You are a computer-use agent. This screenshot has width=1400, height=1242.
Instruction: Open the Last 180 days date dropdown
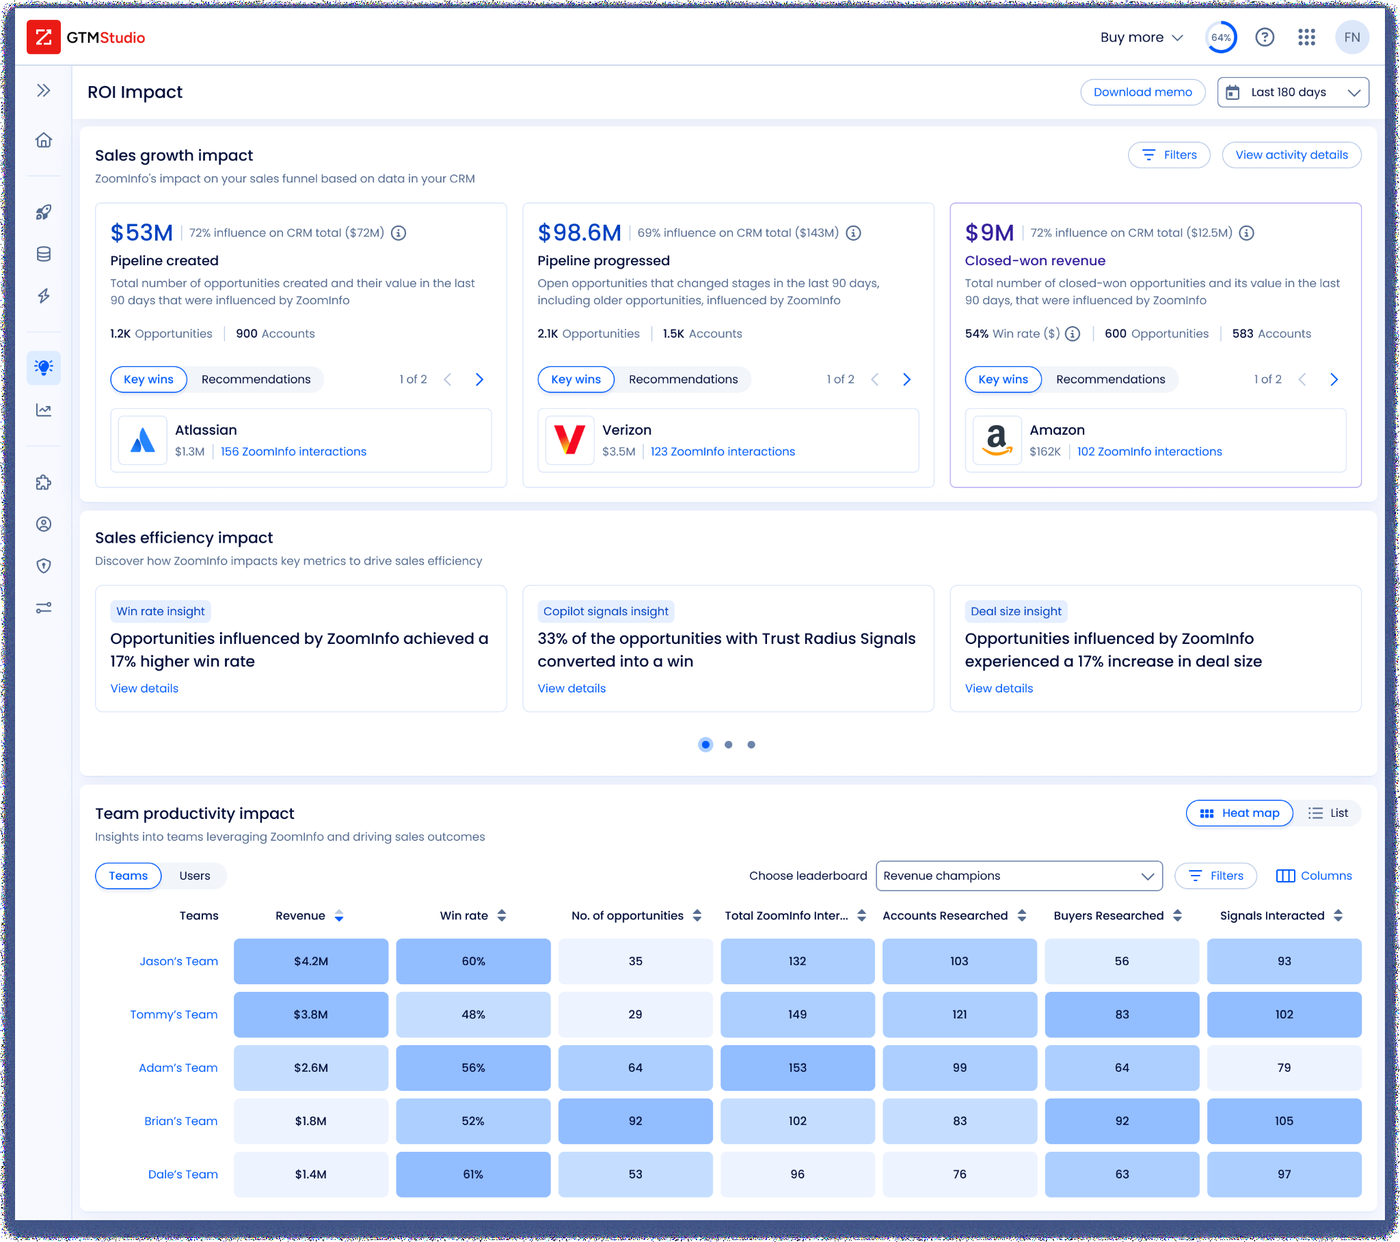[x=1293, y=92]
